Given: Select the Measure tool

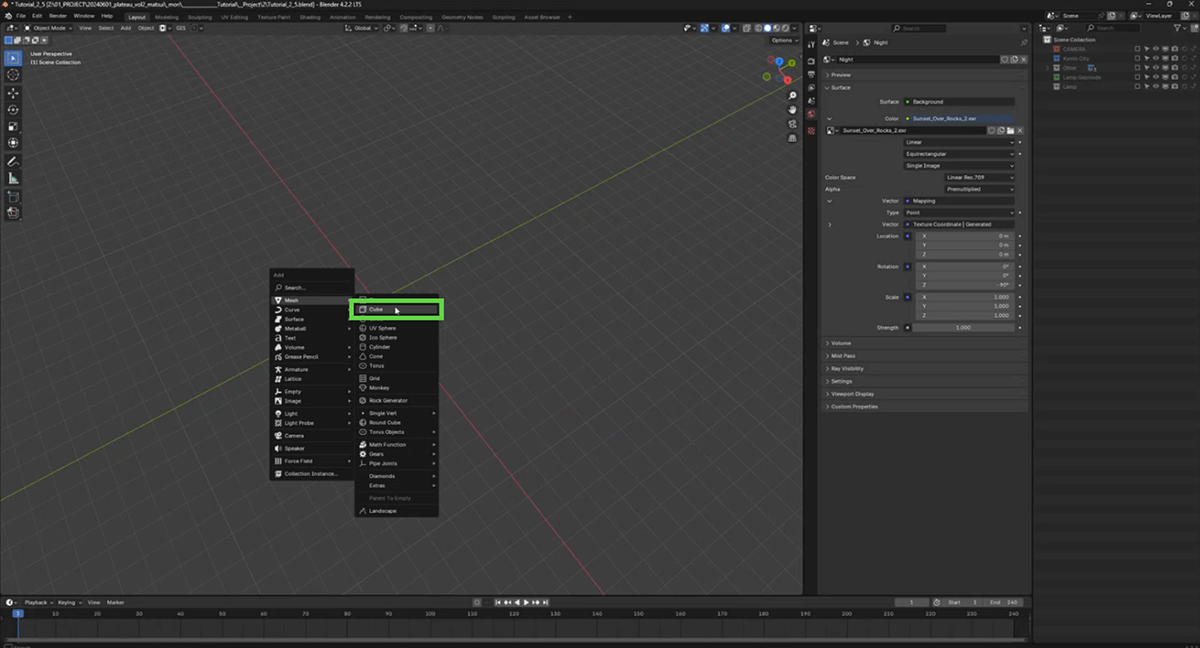Looking at the screenshot, I should [x=13, y=178].
